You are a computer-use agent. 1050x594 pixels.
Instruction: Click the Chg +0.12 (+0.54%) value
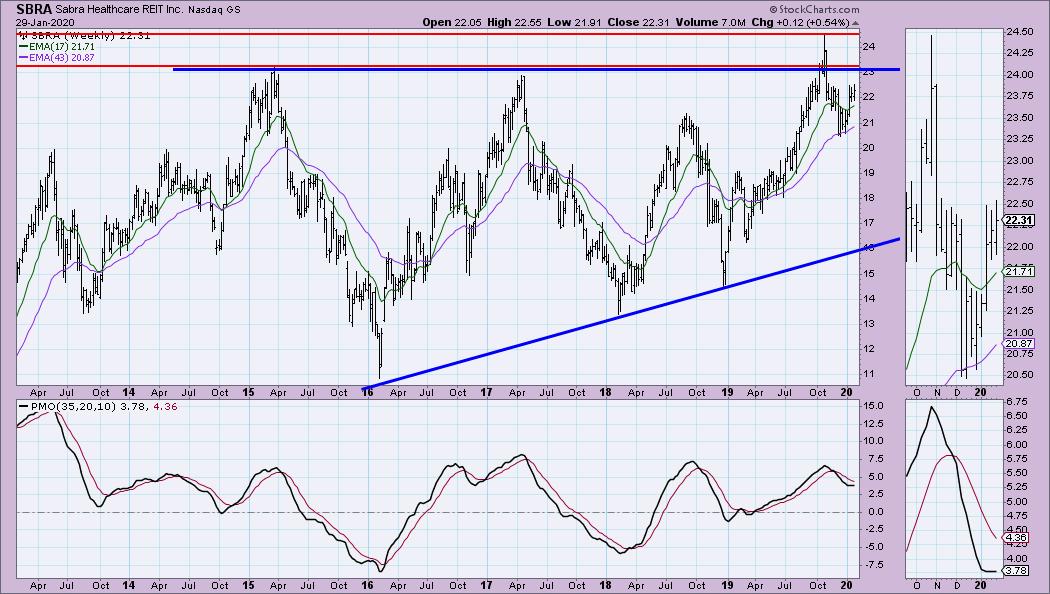[800, 22]
